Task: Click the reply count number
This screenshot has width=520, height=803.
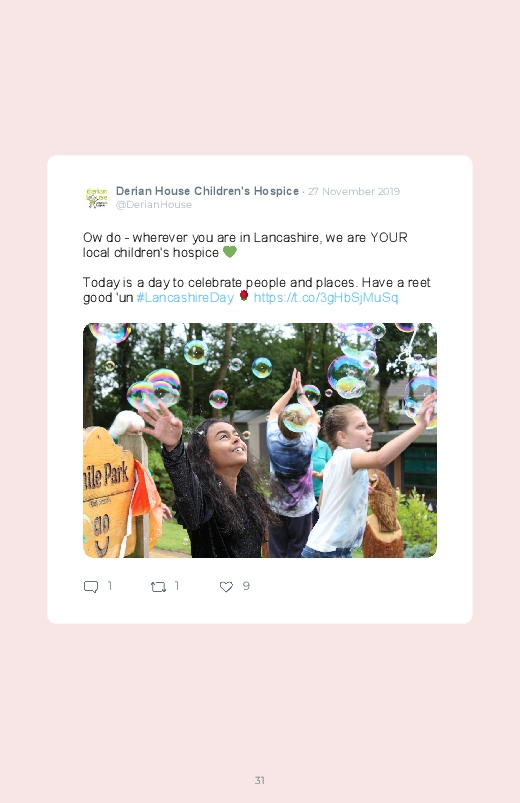Action: (x=110, y=586)
